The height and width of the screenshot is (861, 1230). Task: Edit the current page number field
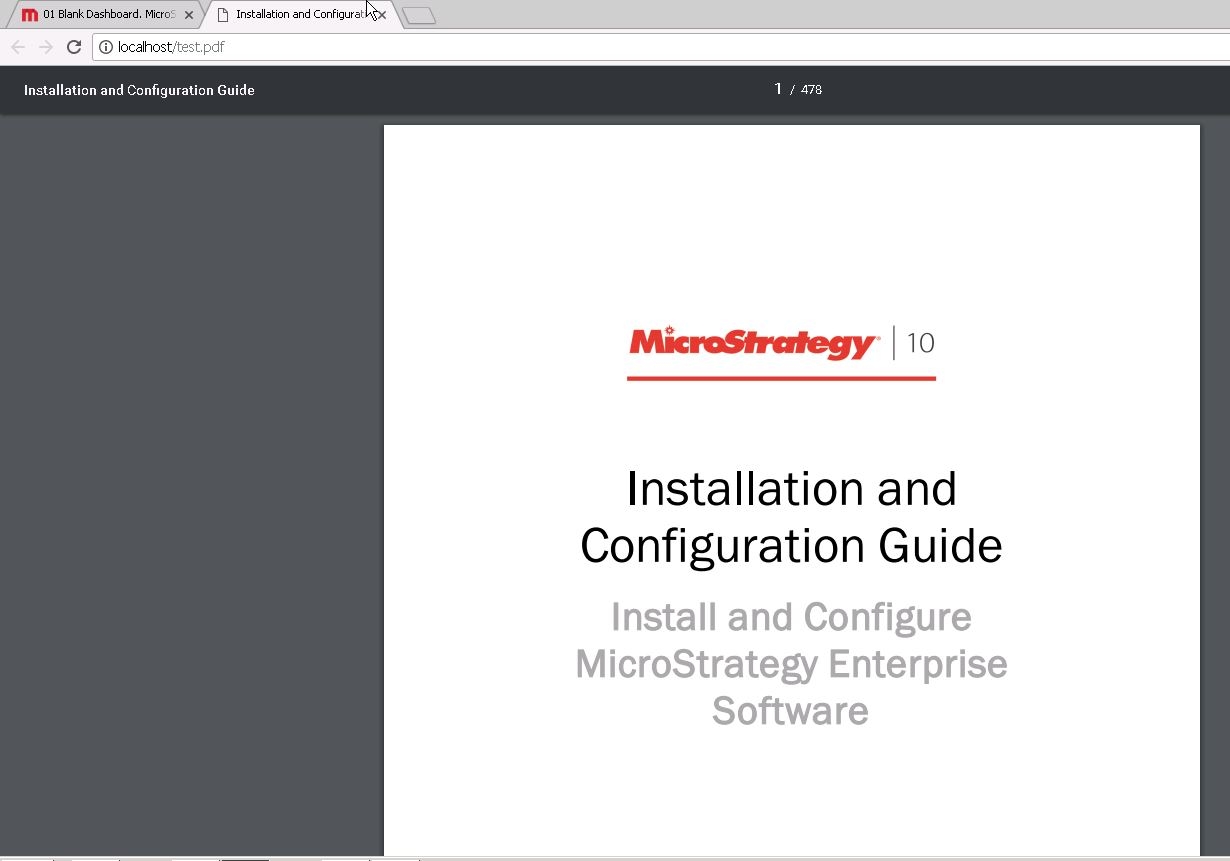click(x=778, y=89)
